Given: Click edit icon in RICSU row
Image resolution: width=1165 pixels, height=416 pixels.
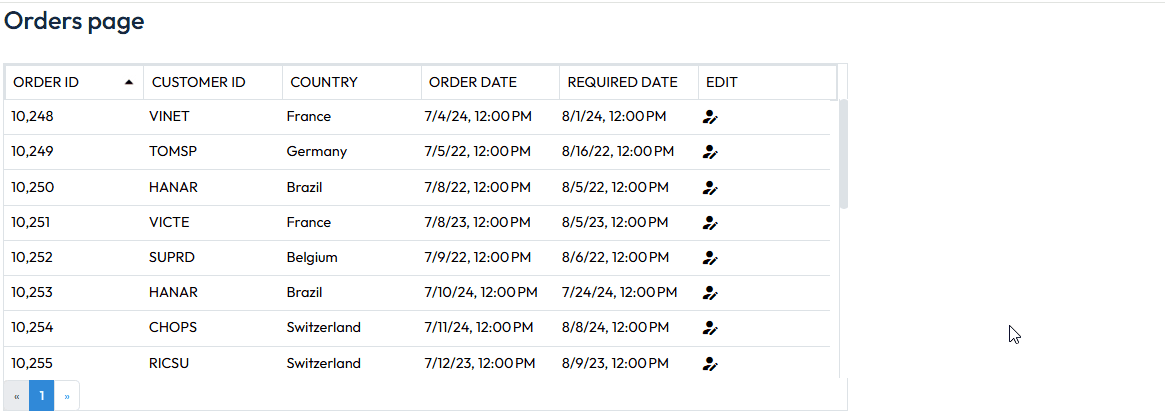Looking at the screenshot, I should pyautogui.click(x=710, y=364).
